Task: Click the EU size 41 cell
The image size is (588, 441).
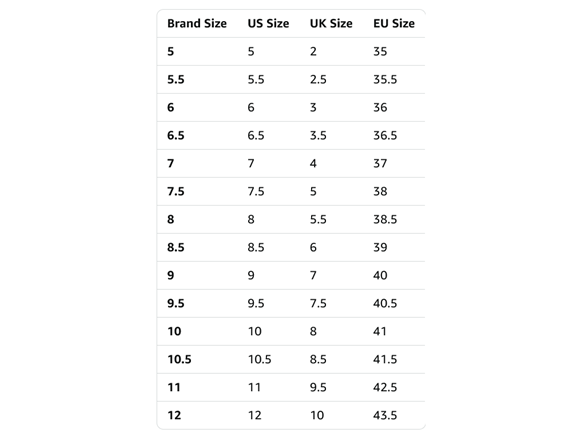Action: pyautogui.click(x=380, y=332)
